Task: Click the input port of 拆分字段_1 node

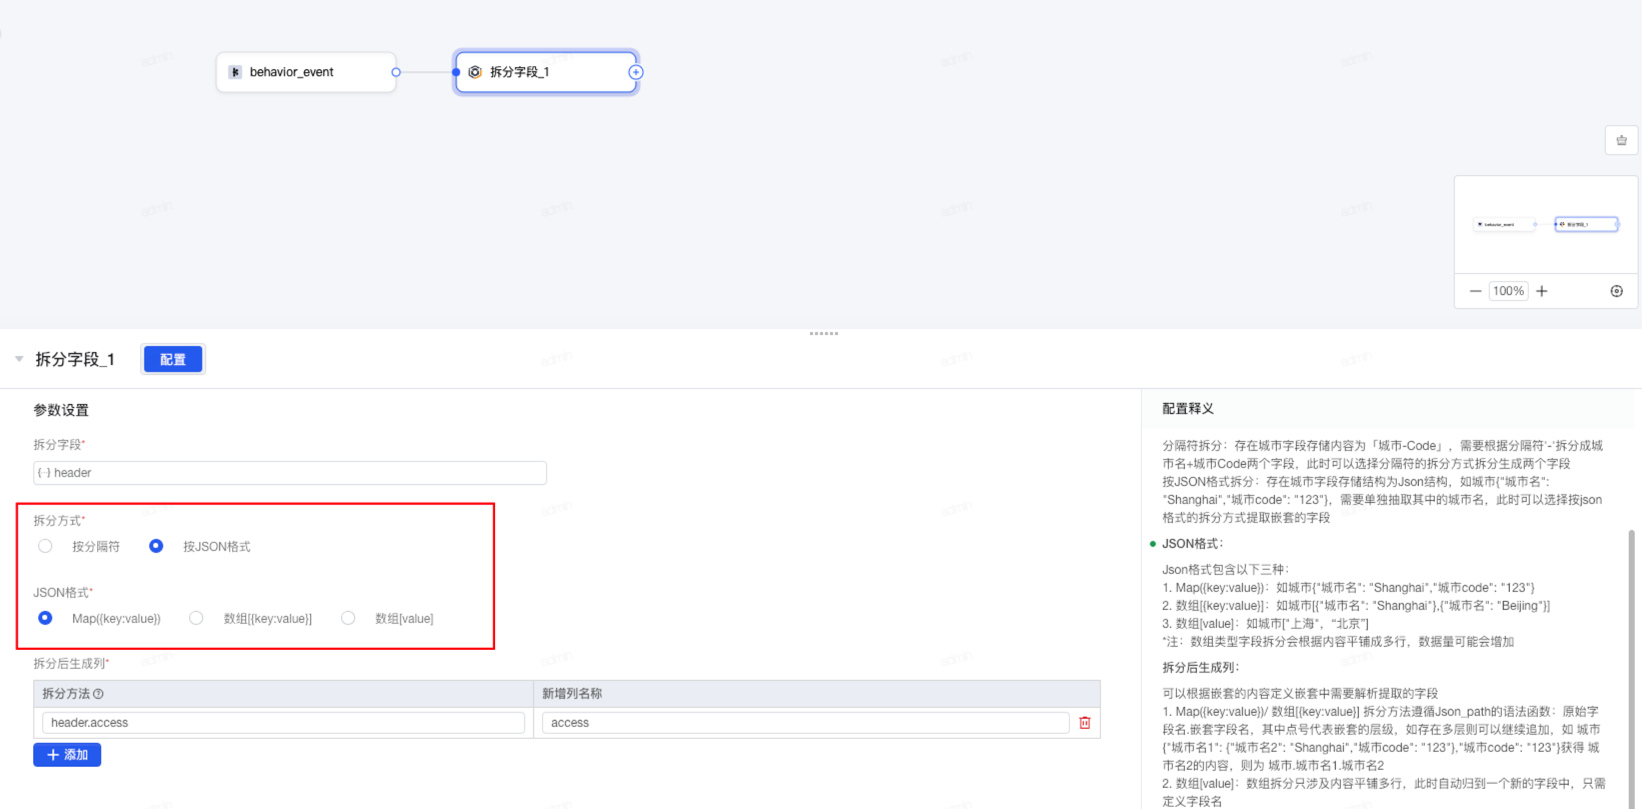Action: [456, 72]
